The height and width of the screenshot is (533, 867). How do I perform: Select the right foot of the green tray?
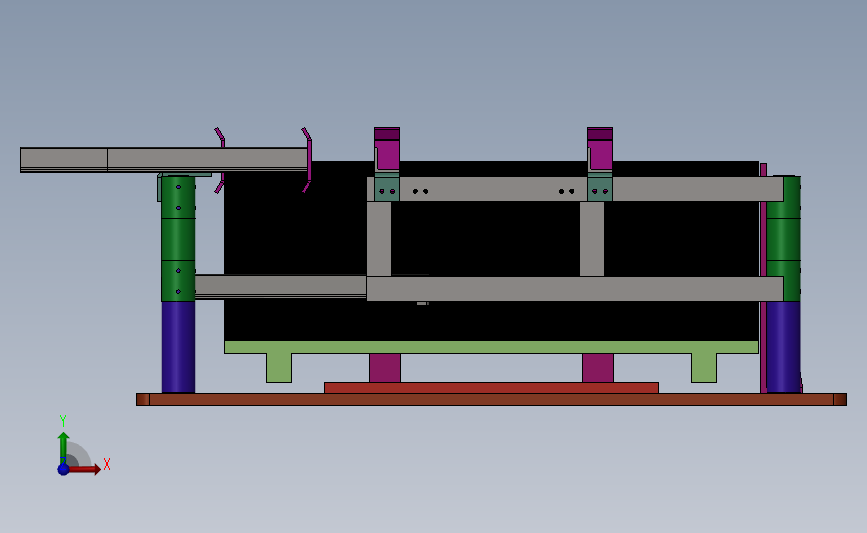pyautogui.click(x=704, y=368)
